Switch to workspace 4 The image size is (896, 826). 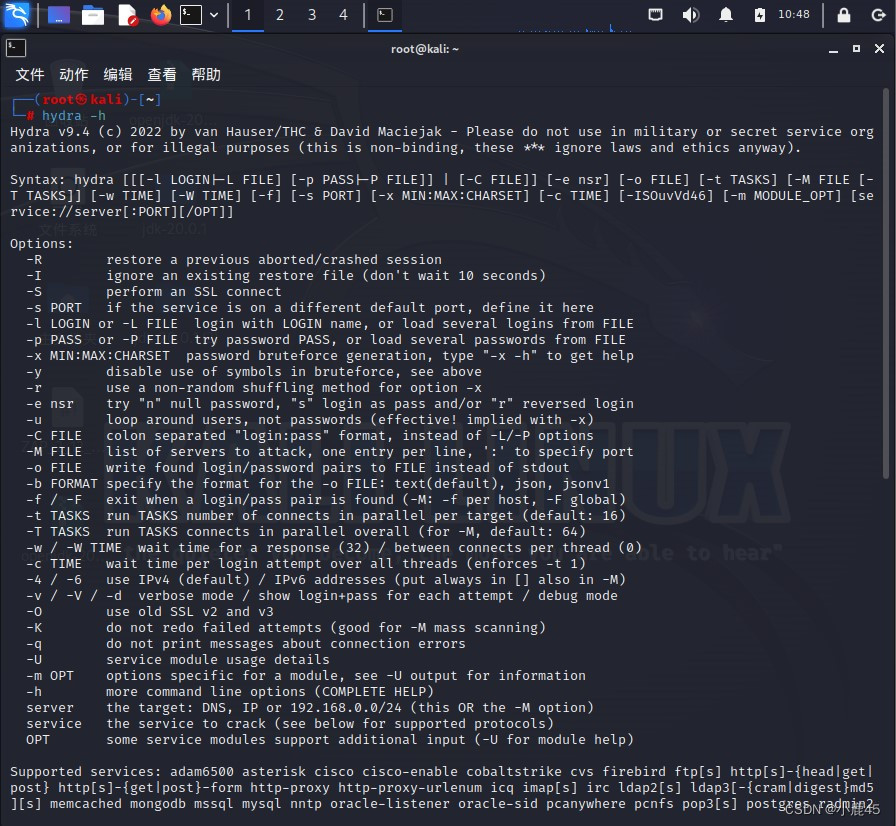(343, 15)
